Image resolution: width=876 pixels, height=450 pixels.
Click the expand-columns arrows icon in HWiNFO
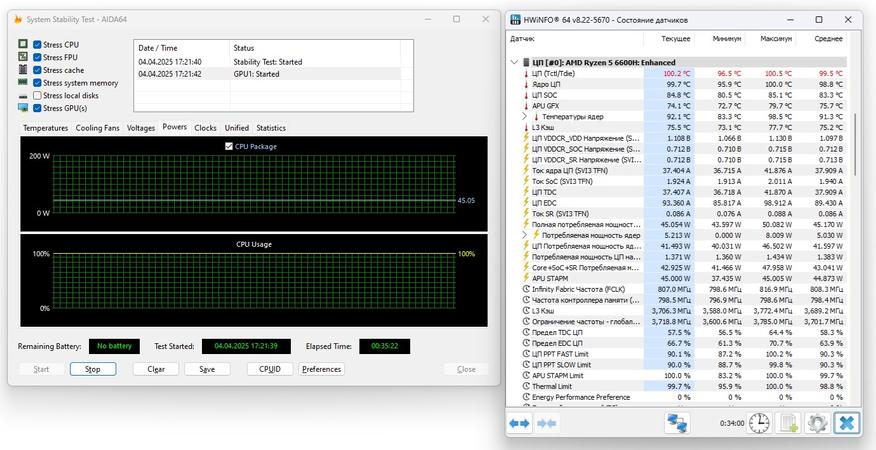click(x=519, y=423)
